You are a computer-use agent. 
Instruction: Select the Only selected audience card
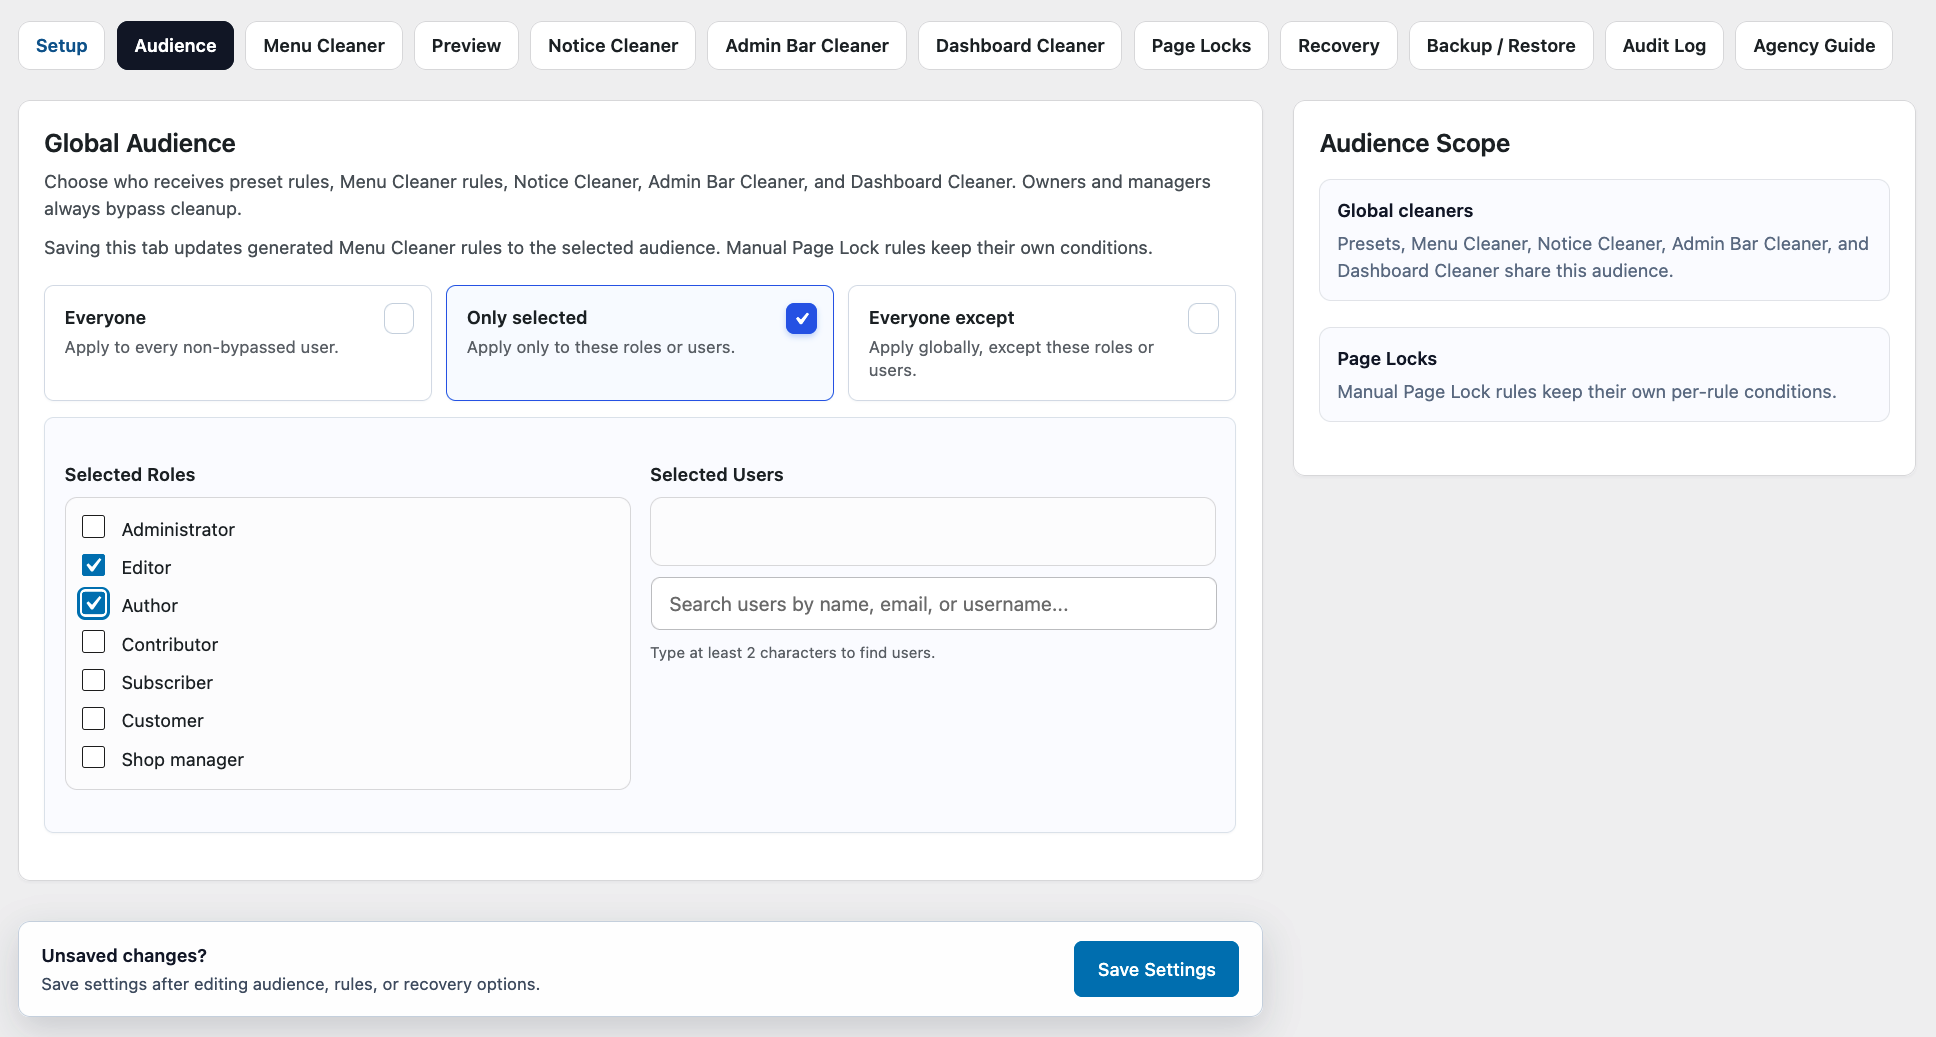point(640,343)
